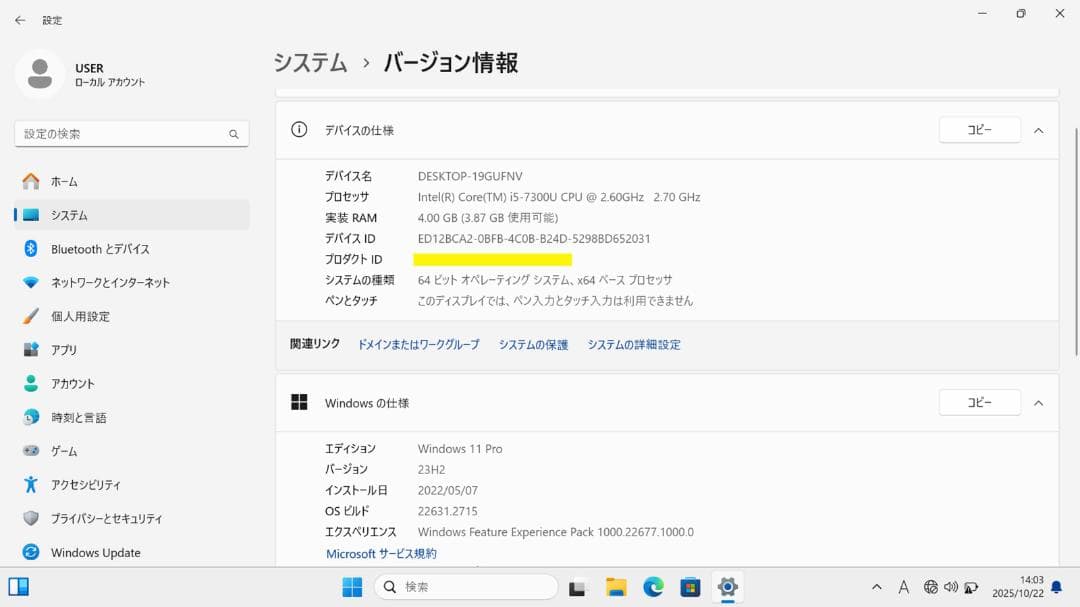The image size is (1080, 607).
Task: Select the システム sidebar item
Action: point(132,215)
